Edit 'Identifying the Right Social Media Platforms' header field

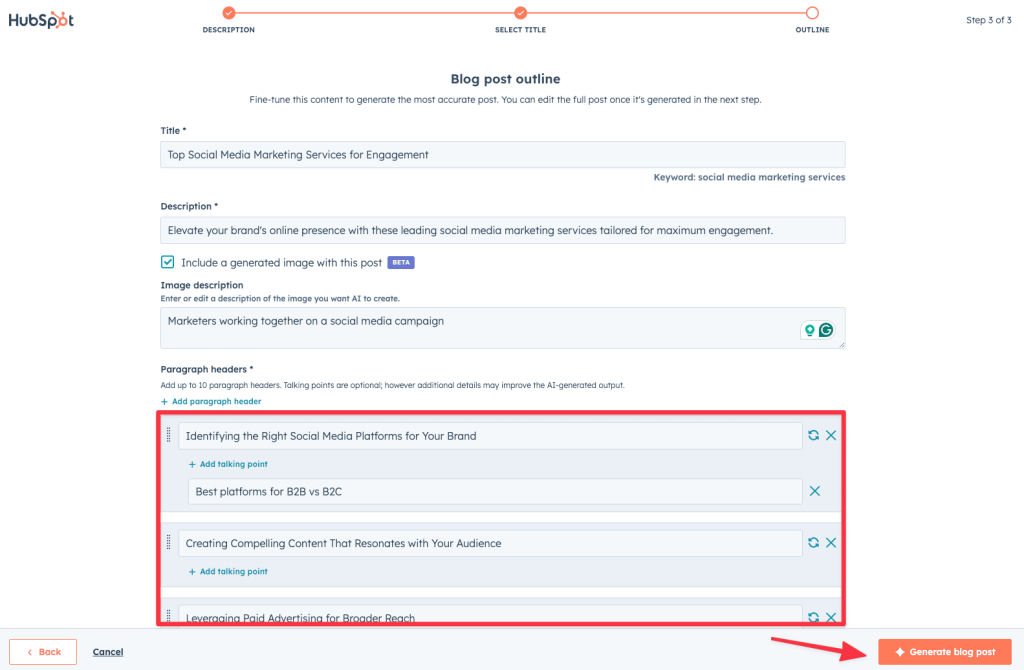[490, 436]
